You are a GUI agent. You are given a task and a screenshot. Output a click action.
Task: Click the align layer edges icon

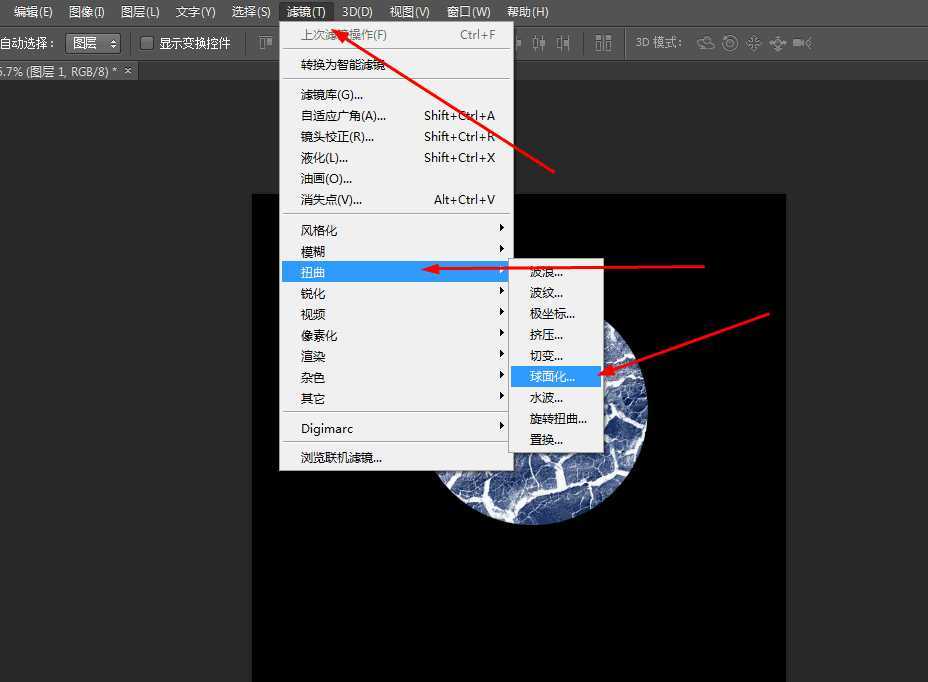603,43
